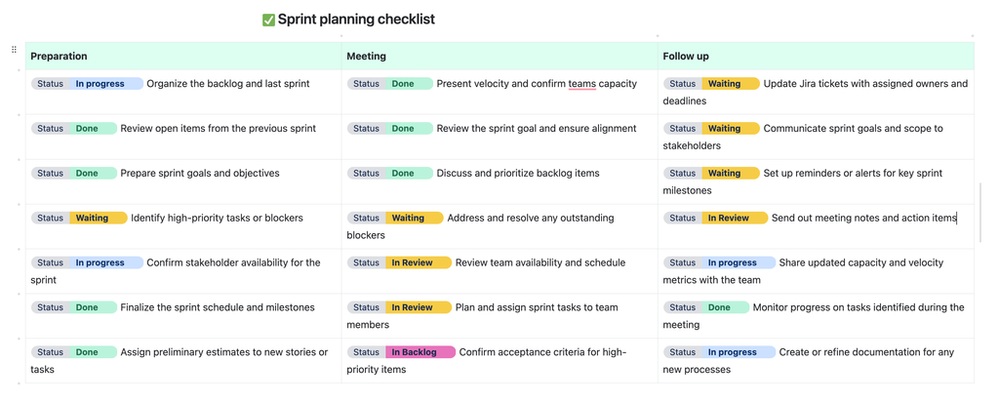Click In progress status for Confirm stakeholder availability
The height and width of the screenshot is (403, 999).
[100, 263]
